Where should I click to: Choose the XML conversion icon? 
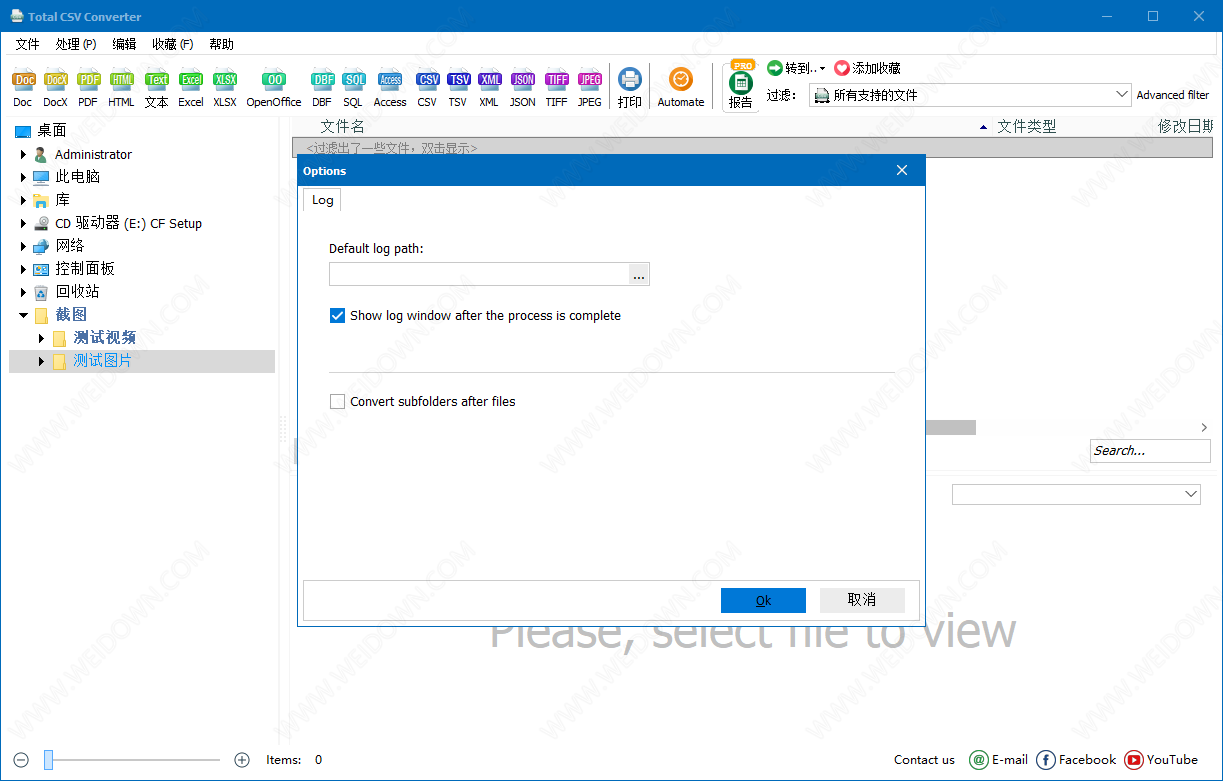[x=489, y=88]
